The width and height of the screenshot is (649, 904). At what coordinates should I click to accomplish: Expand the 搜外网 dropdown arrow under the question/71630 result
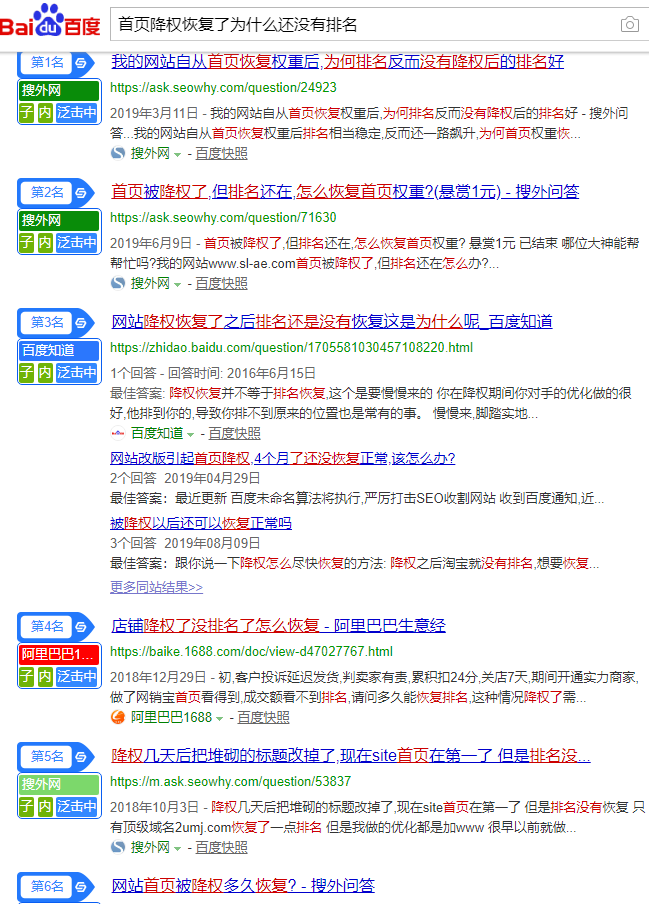click(178, 284)
